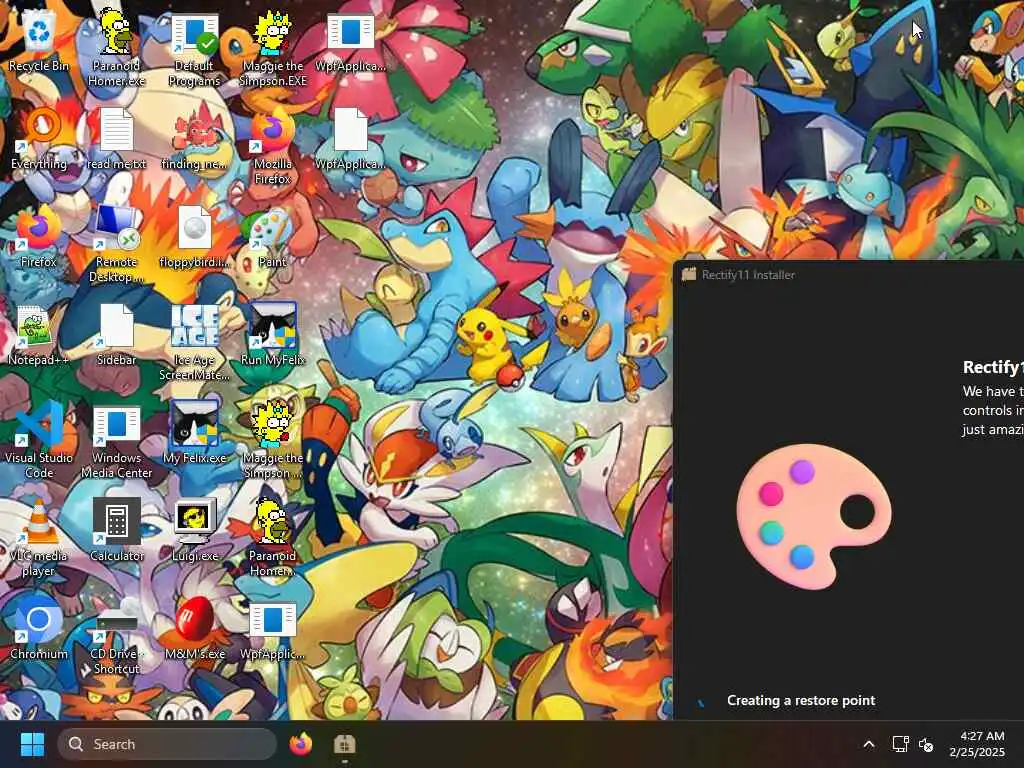Open VLC media player shortcut

pyautogui.click(x=39, y=539)
